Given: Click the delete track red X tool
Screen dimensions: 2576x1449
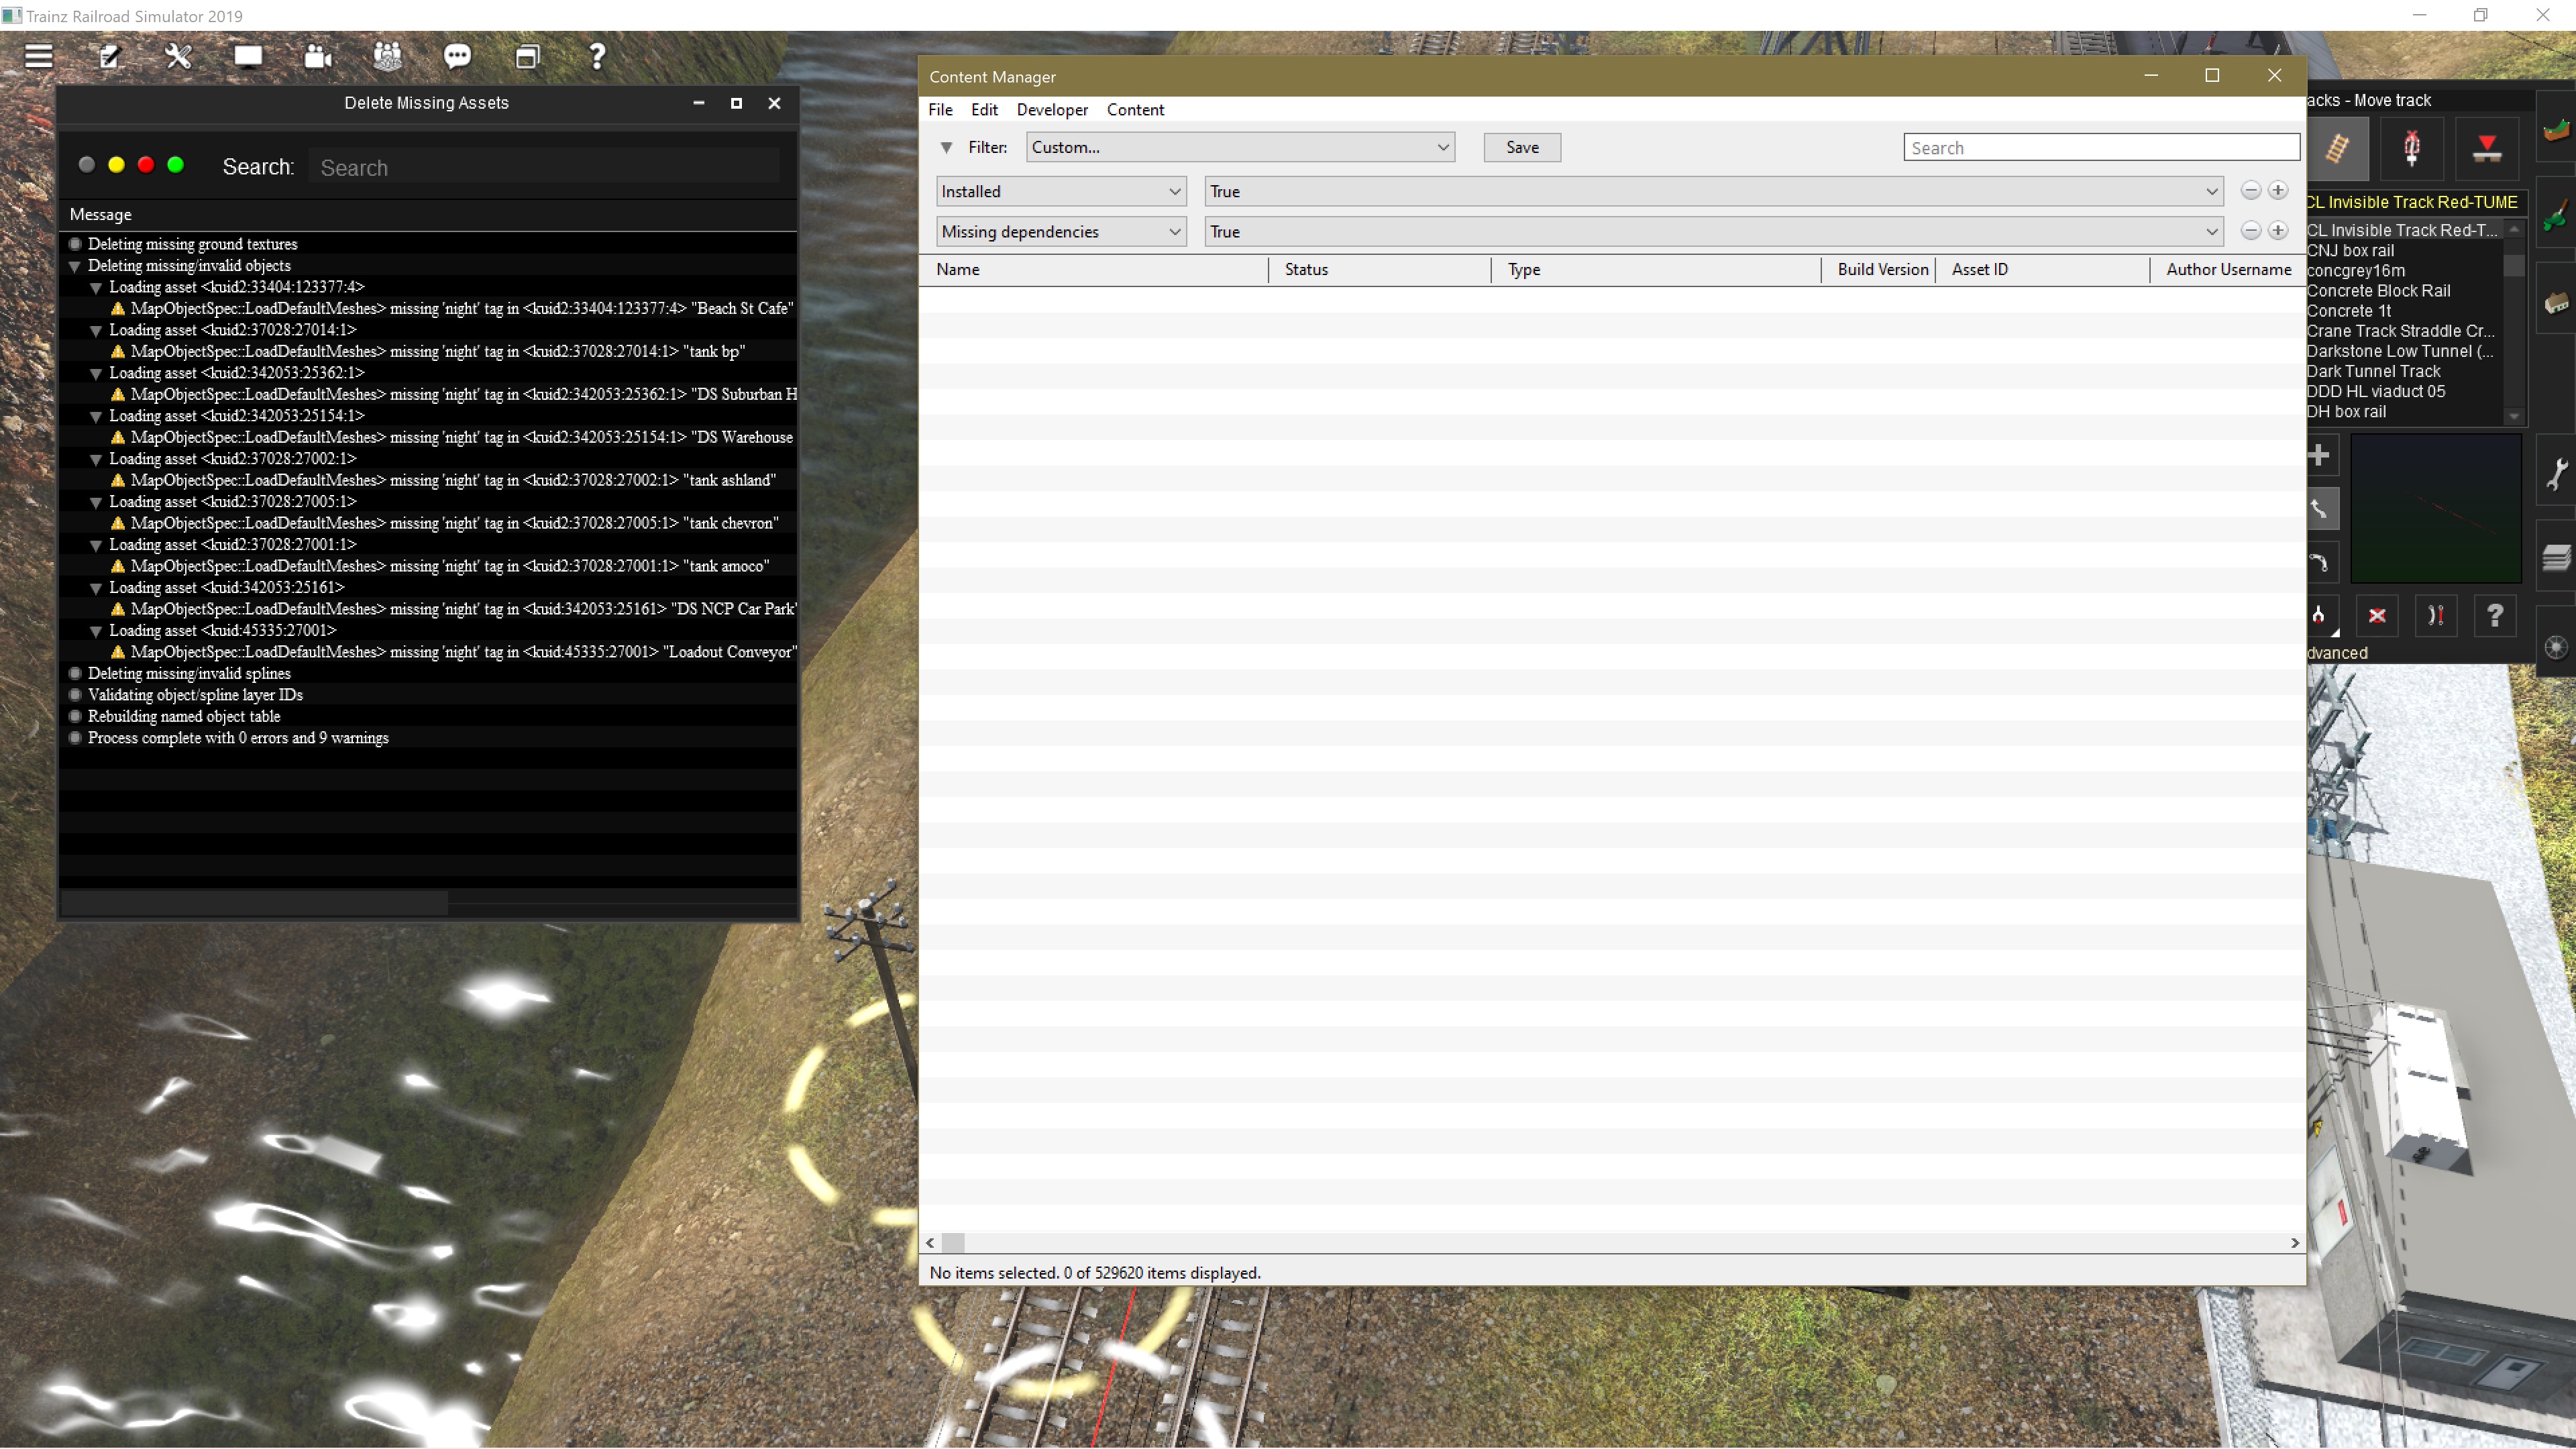Looking at the screenshot, I should pos(2377,615).
